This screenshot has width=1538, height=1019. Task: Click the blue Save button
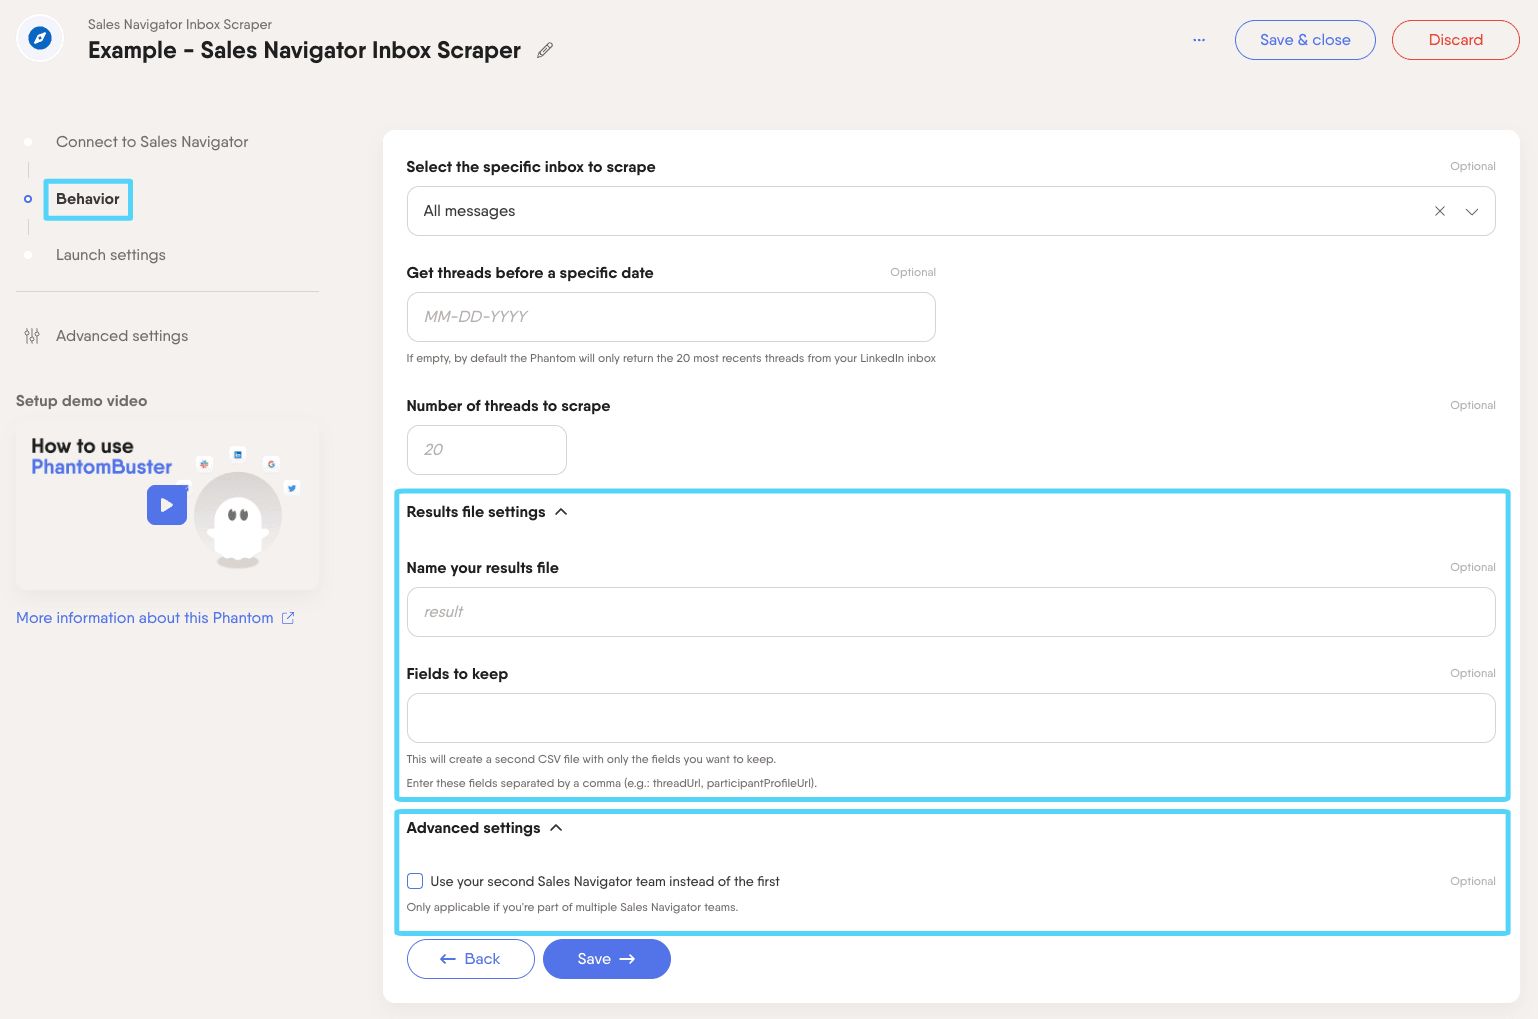coord(607,959)
